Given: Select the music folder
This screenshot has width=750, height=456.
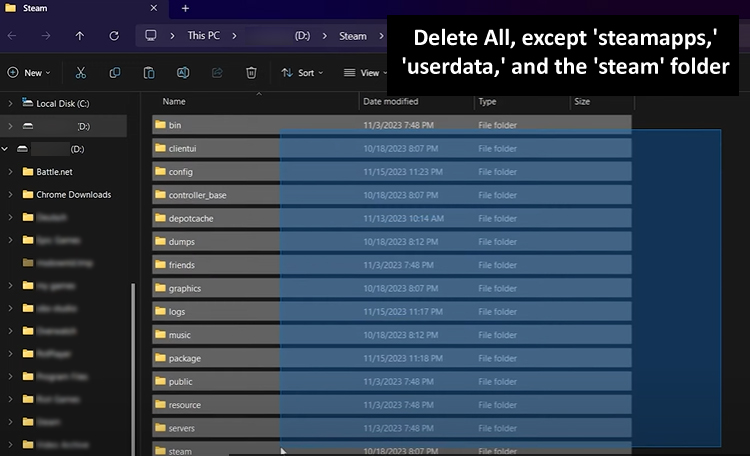Looking at the screenshot, I should click(392, 335).
